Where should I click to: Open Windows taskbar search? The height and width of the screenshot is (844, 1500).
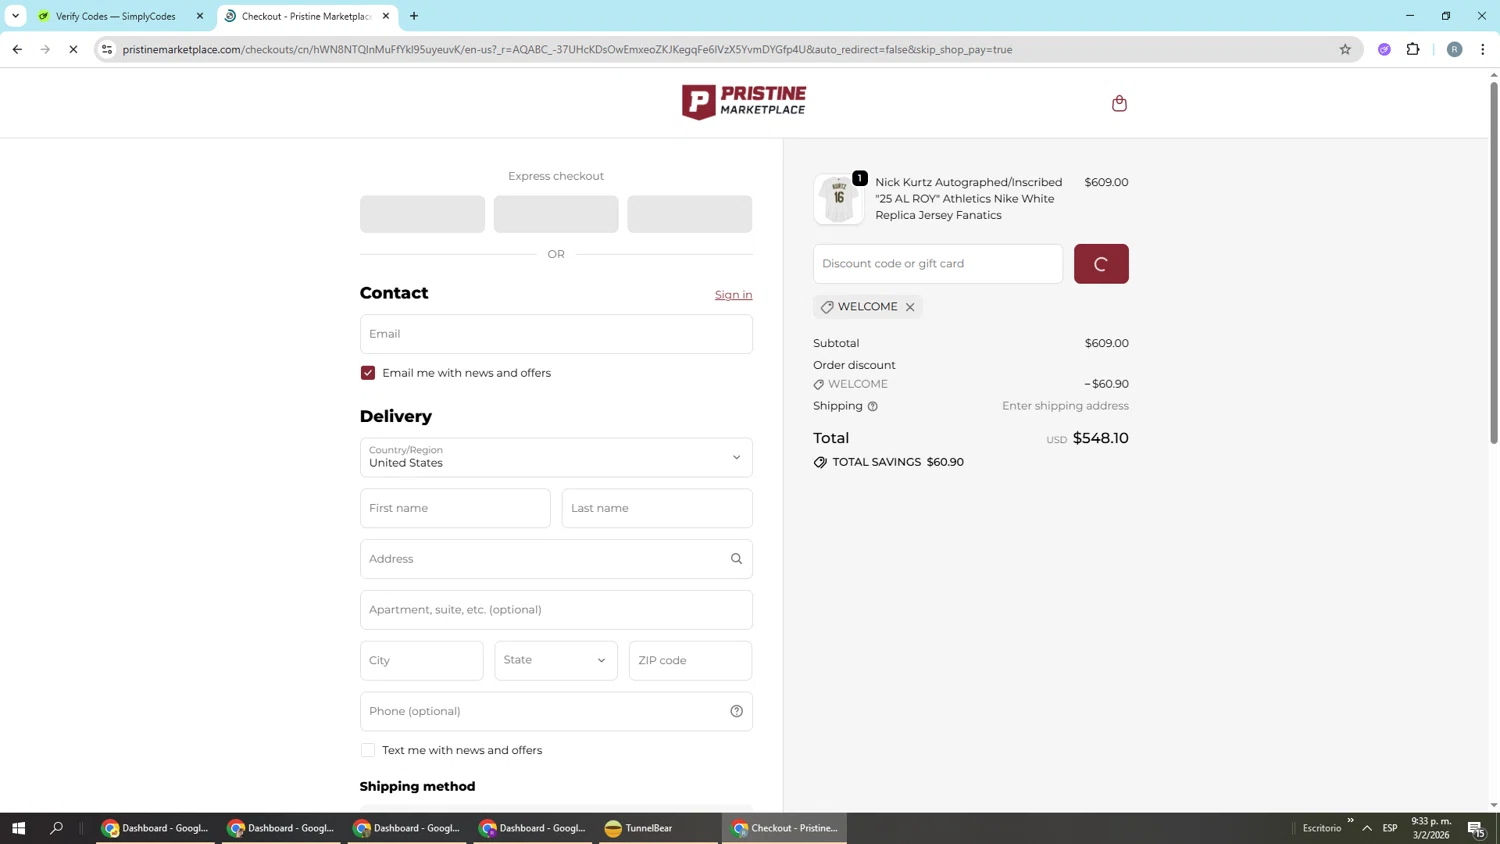(56, 828)
